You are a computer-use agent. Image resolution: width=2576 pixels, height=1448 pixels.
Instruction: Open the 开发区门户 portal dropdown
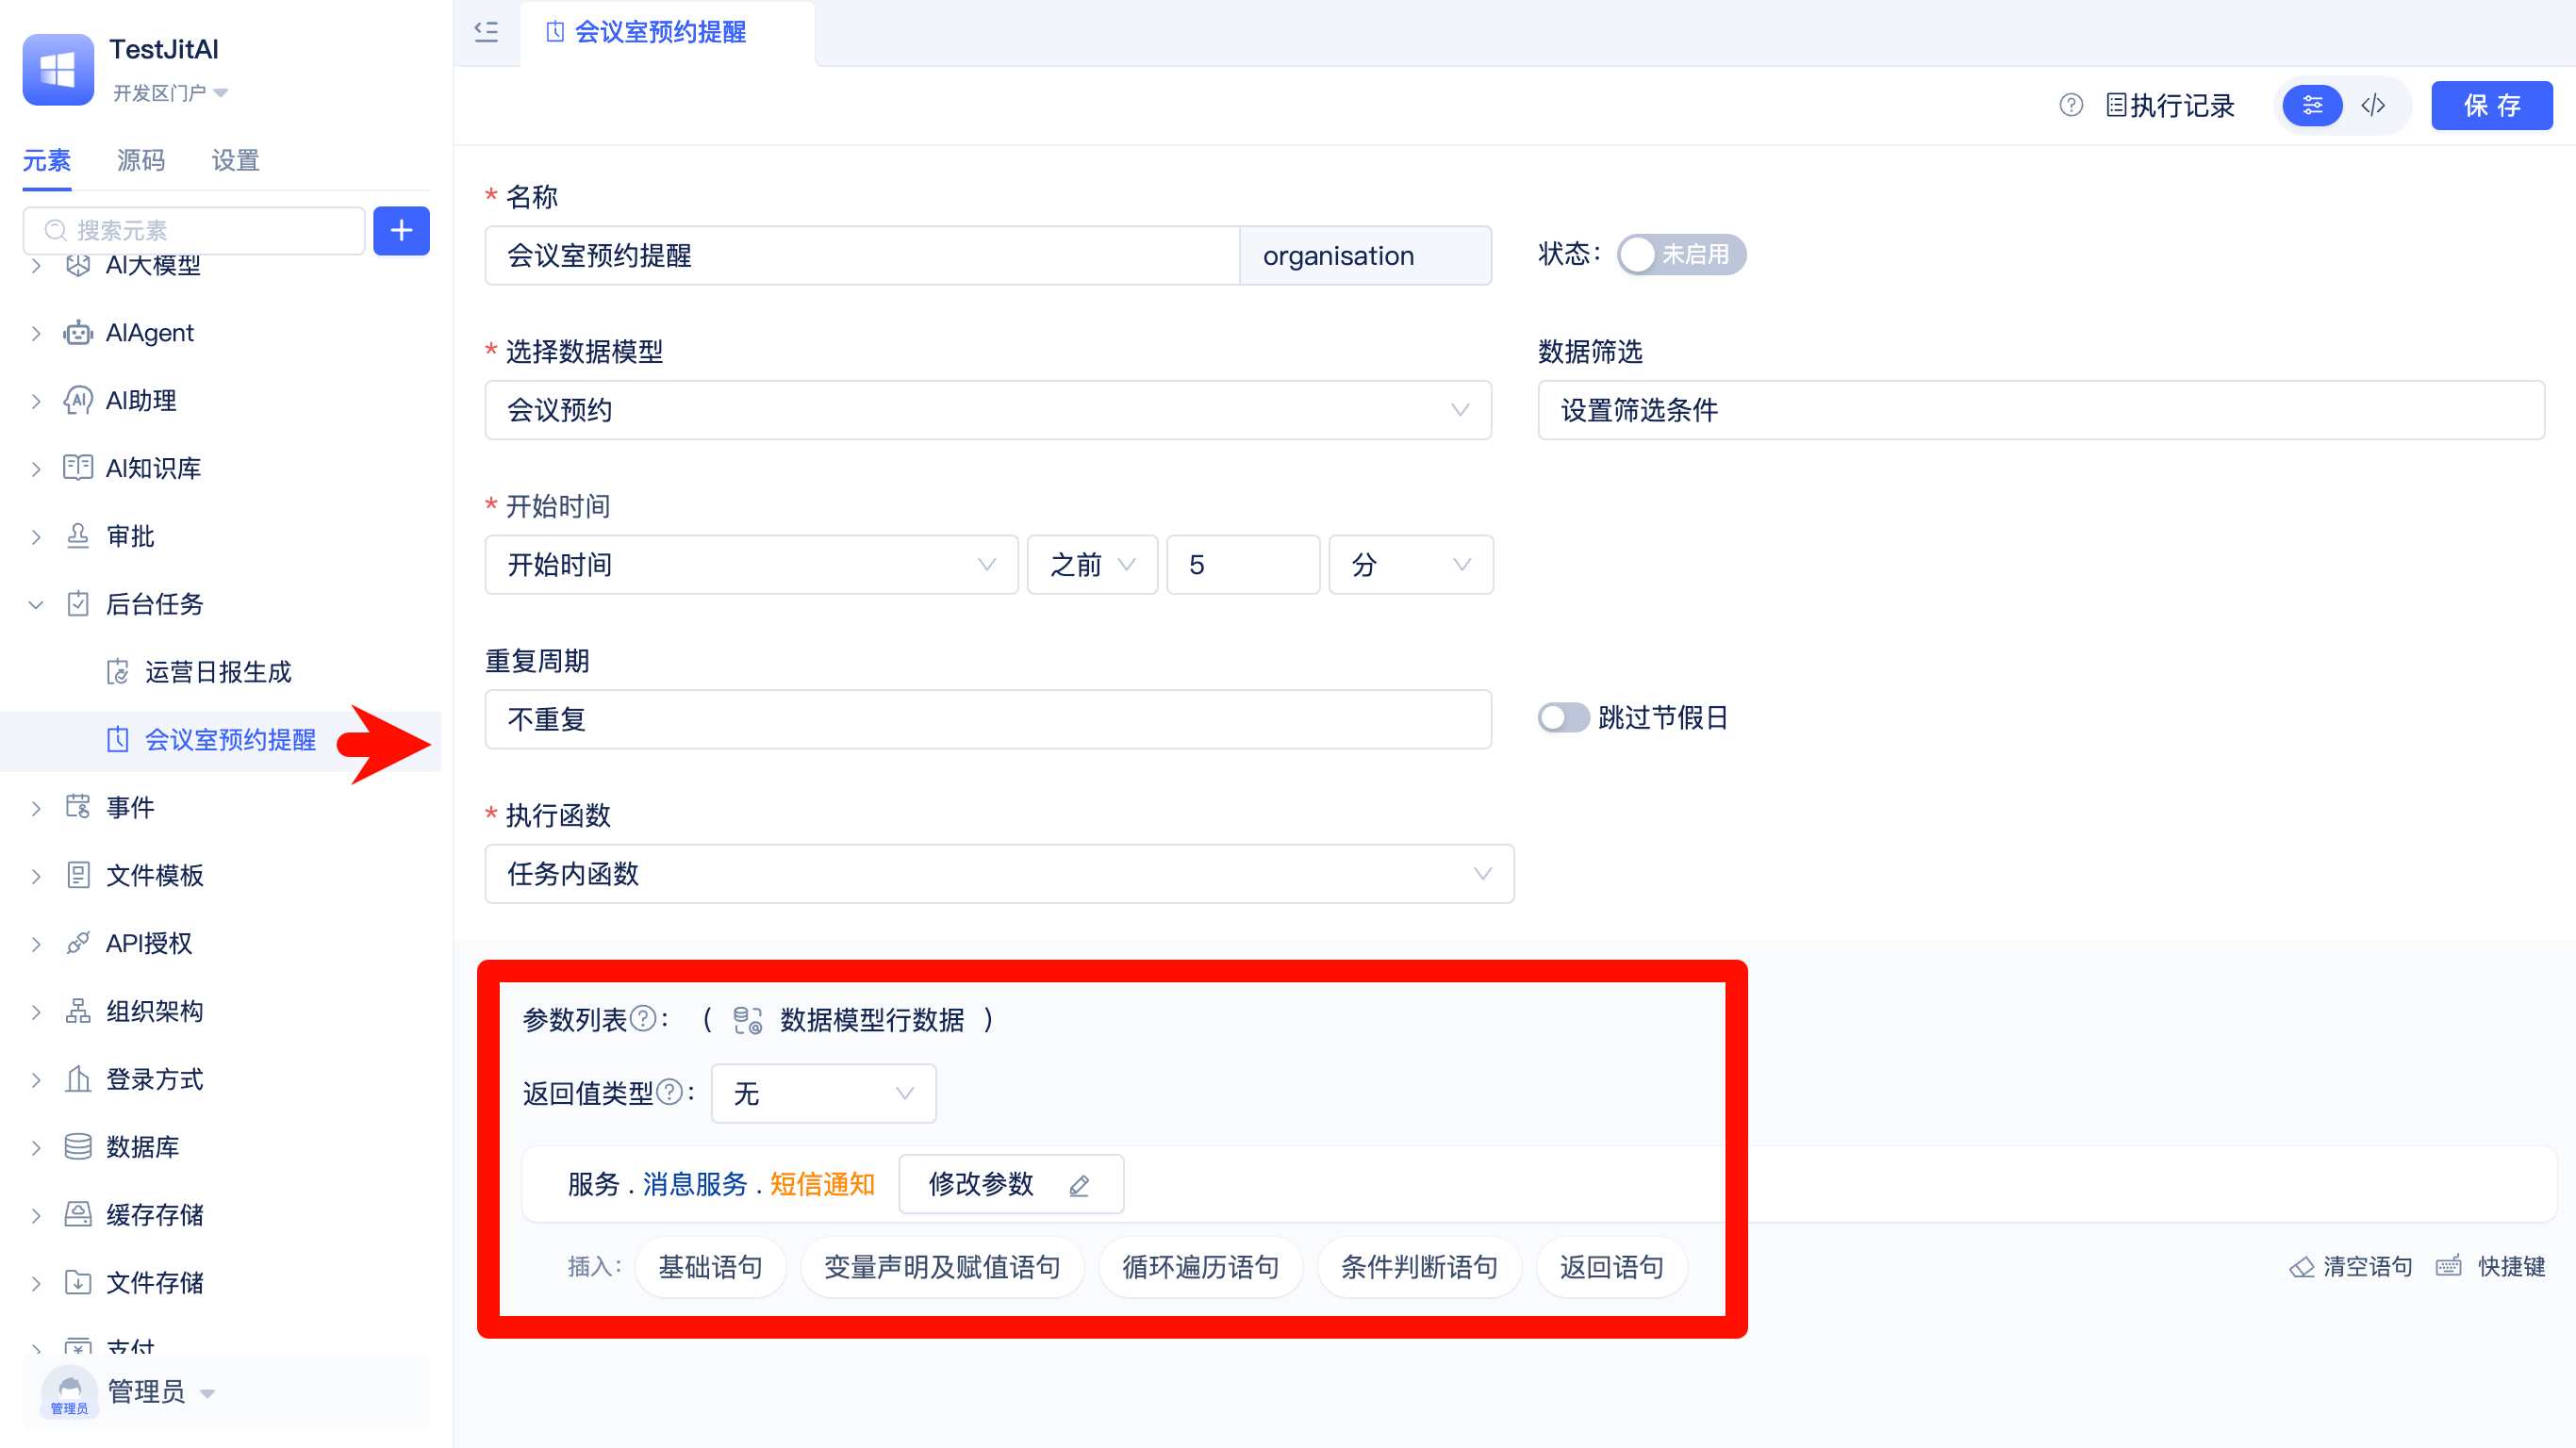170,93
